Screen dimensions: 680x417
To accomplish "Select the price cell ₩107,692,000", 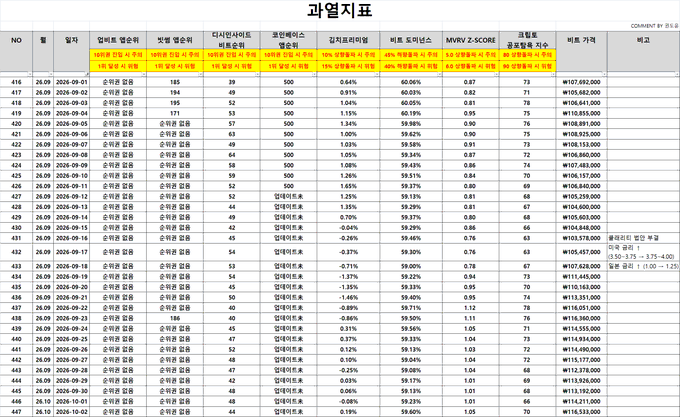I will [x=582, y=82].
